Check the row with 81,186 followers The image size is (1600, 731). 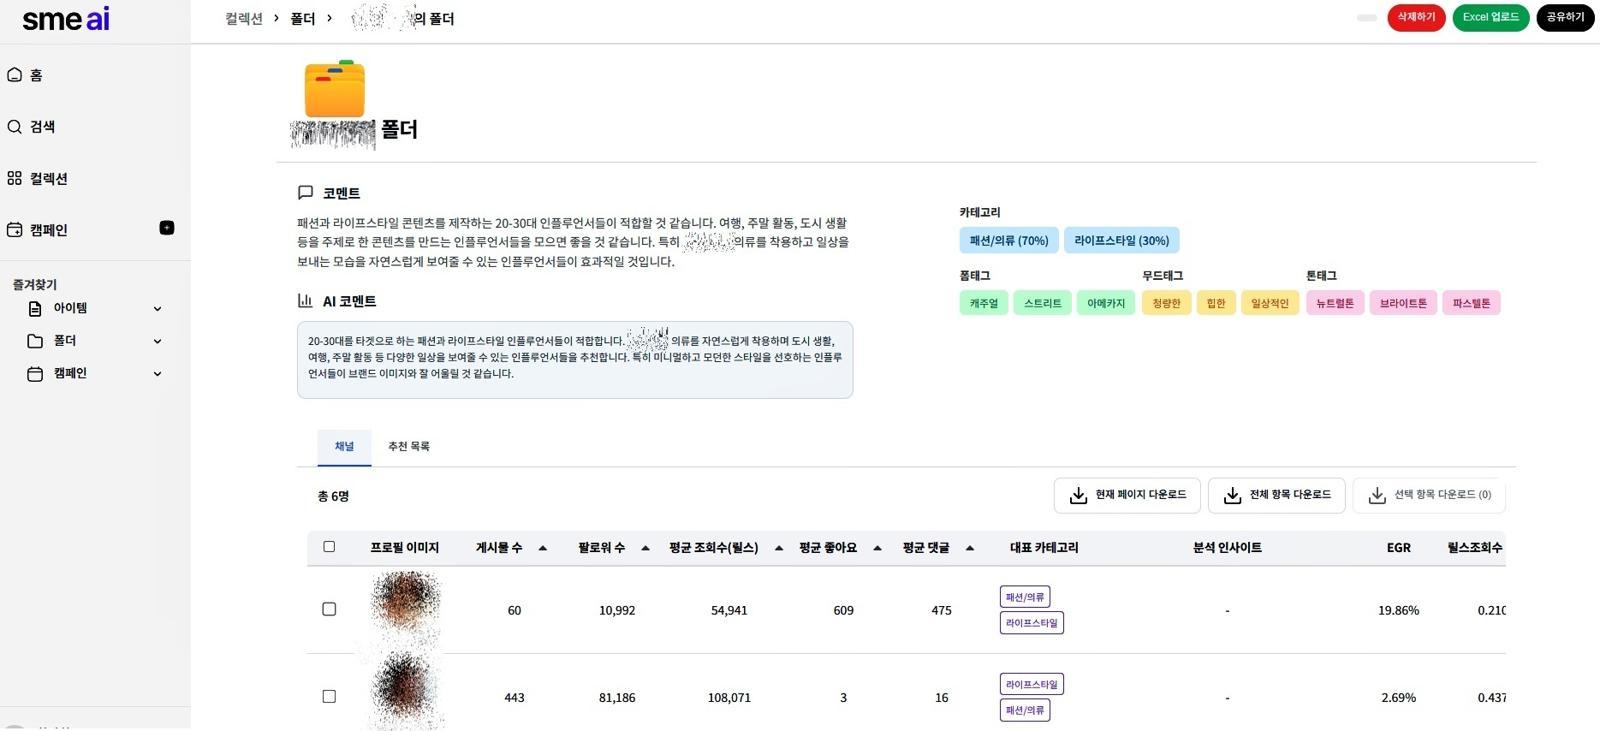click(x=329, y=696)
